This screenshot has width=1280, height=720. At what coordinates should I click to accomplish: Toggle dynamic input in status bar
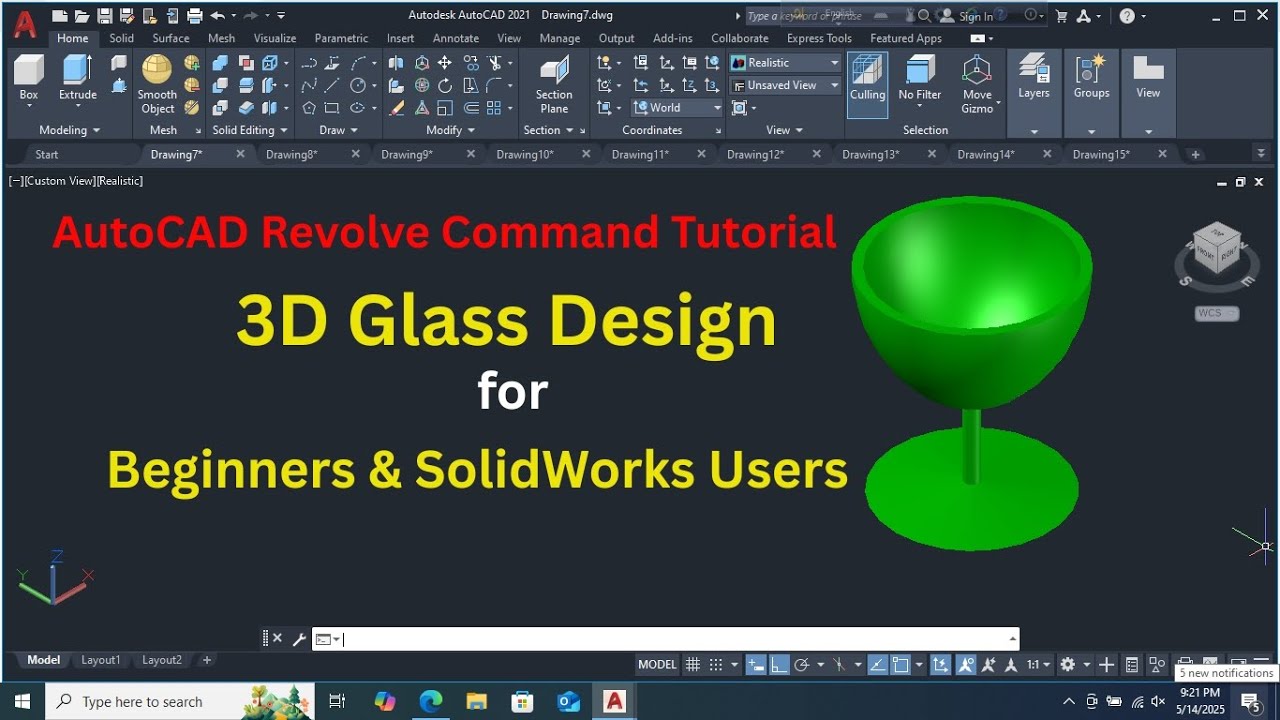pyautogui.click(x=756, y=664)
